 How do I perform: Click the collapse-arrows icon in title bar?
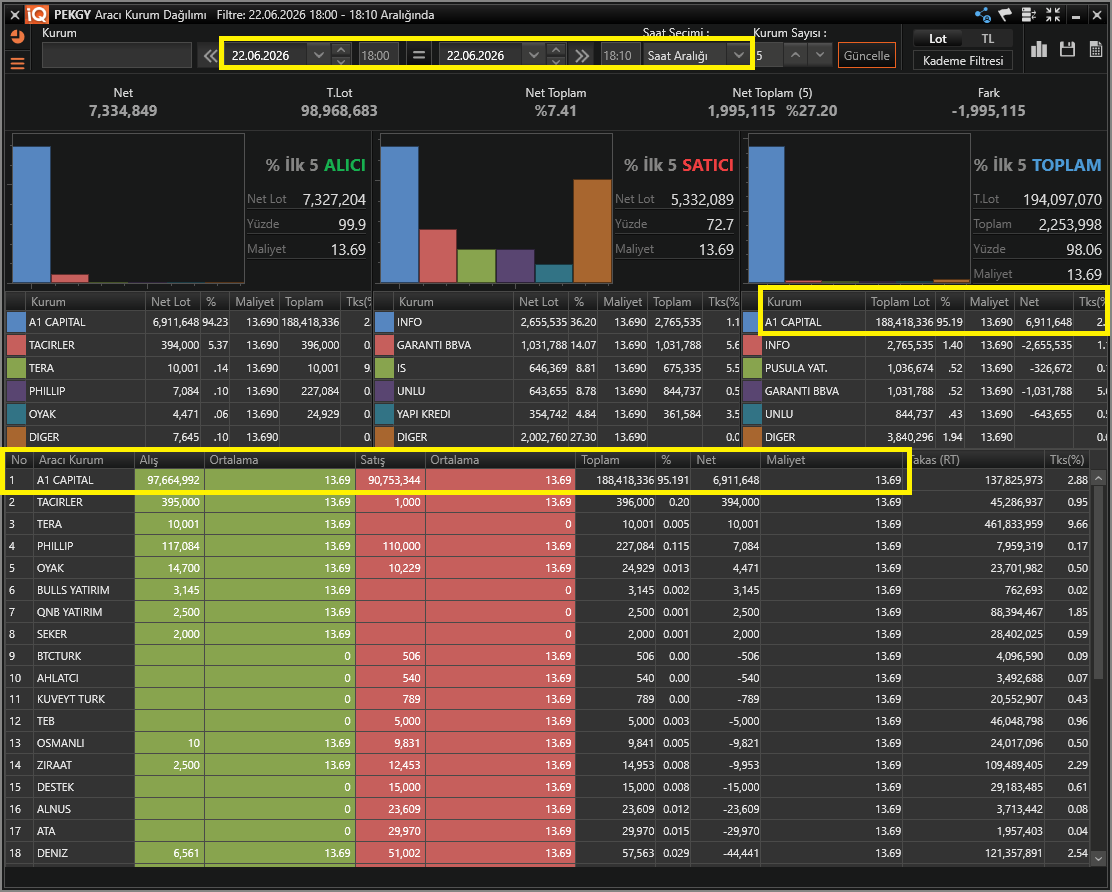[x=1053, y=15]
